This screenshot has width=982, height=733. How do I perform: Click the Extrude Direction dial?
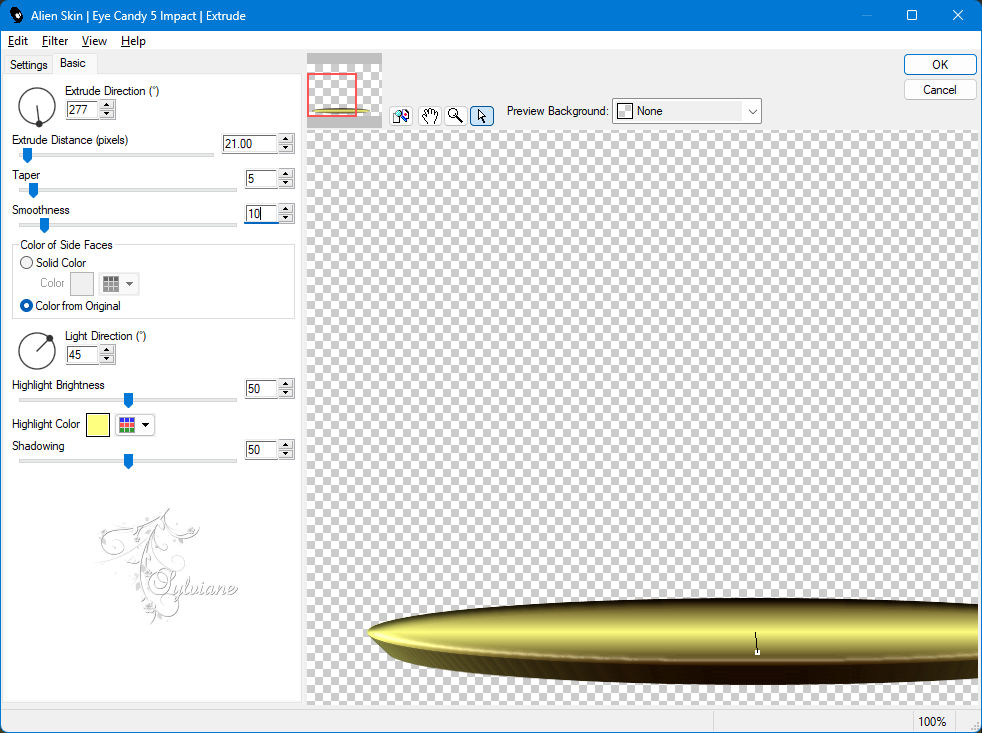pyautogui.click(x=37, y=107)
